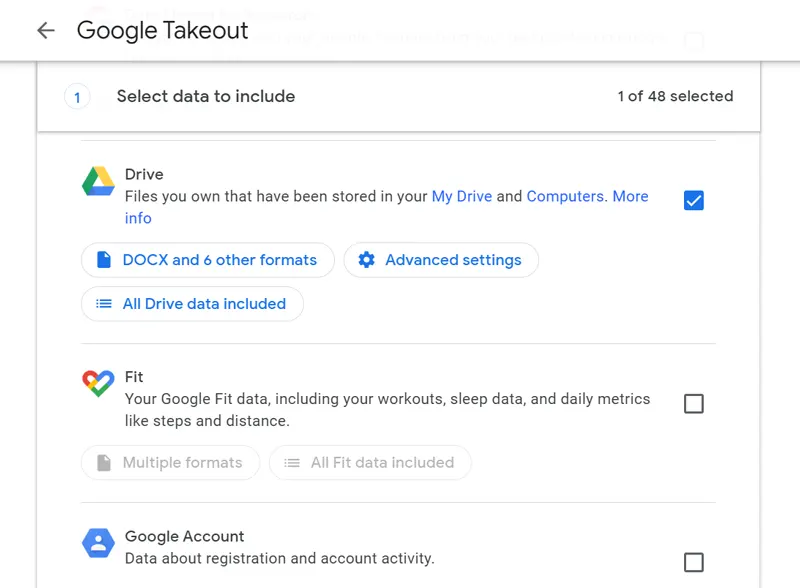The width and height of the screenshot is (800, 588).
Task: Click the 1 of 48 selected text
Action: click(675, 96)
